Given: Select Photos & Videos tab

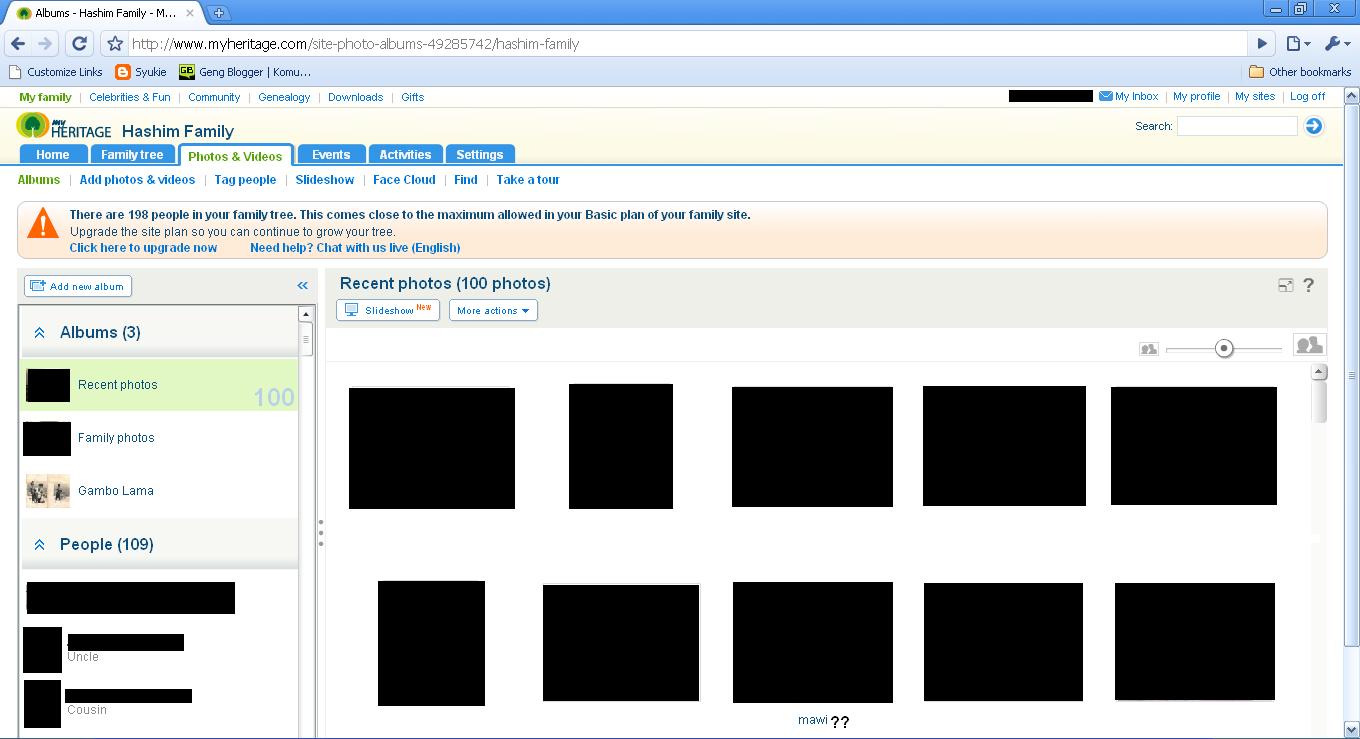Looking at the screenshot, I should (235, 156).
